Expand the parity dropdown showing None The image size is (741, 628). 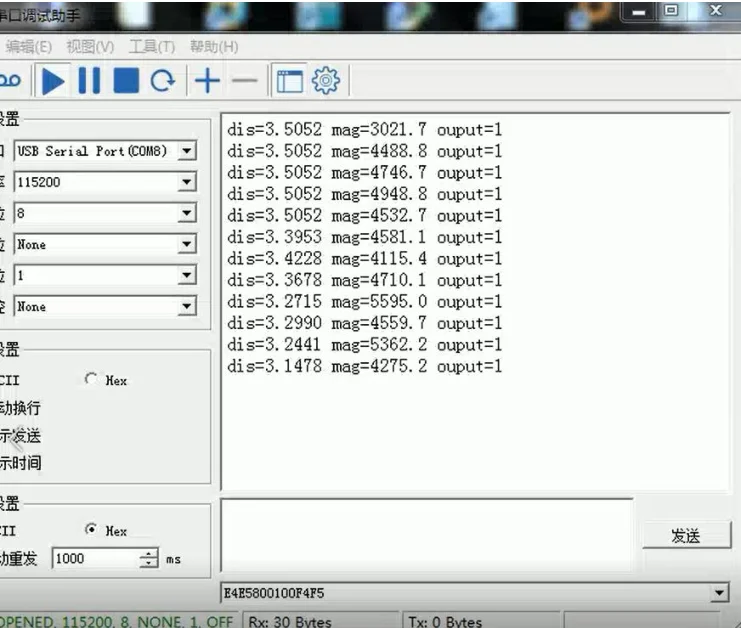187,244
